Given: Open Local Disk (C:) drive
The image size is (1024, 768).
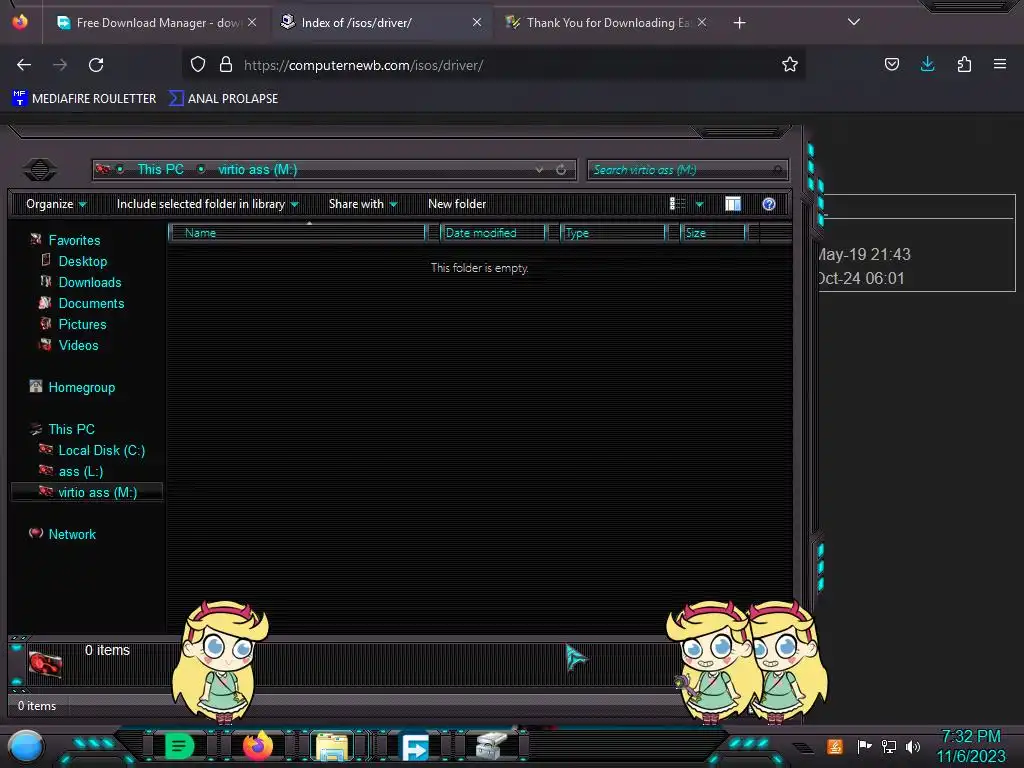Looking at the screenshot, I should (101, 450).
